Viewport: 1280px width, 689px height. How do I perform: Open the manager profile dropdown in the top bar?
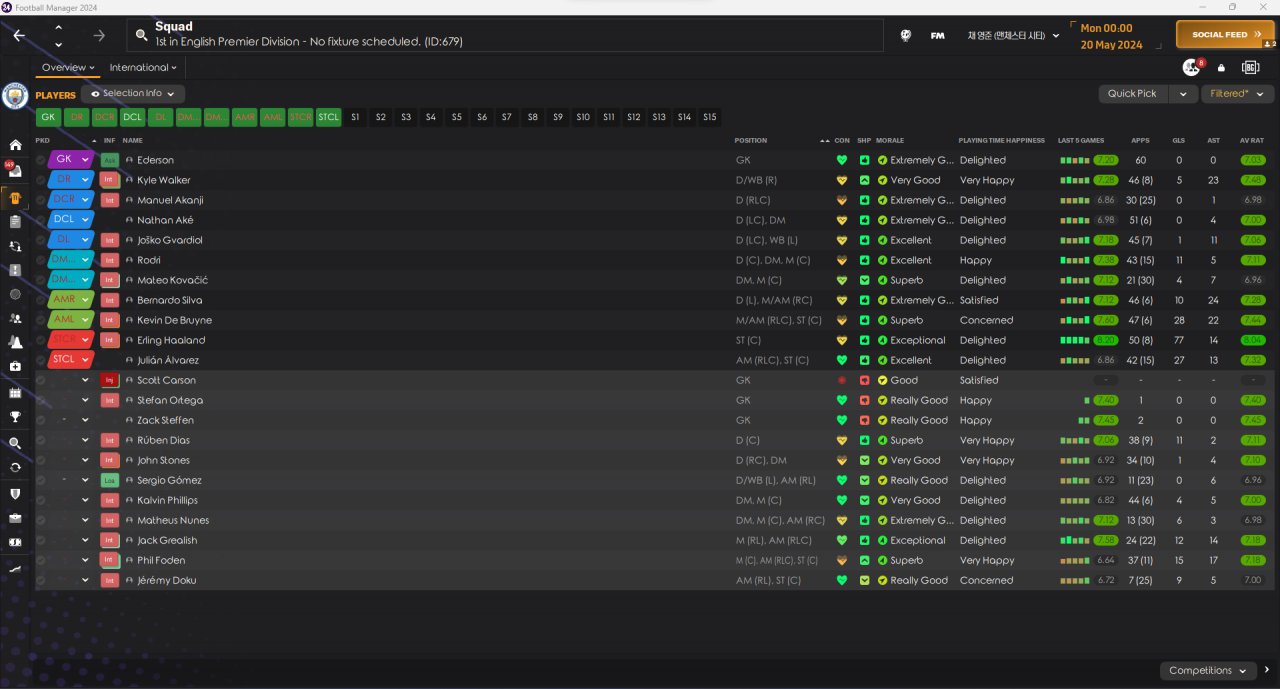point(1013,35)
